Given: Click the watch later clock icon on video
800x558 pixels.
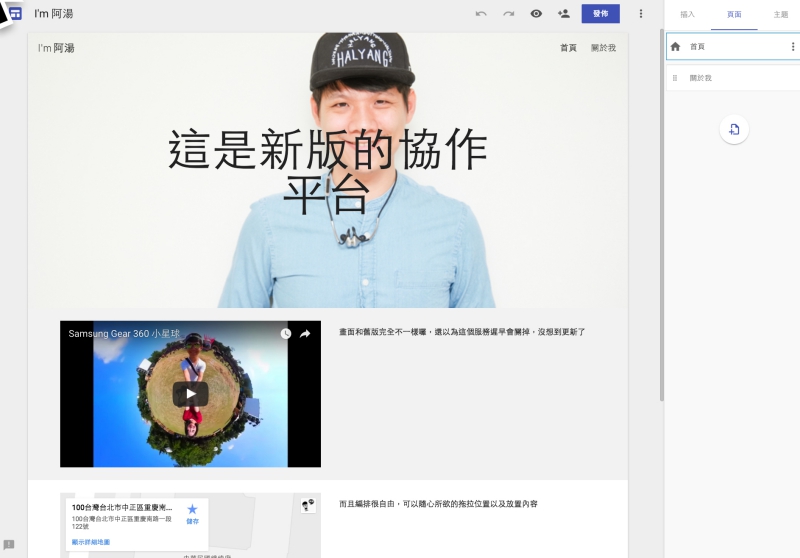Looking at the screenshot, I should [x=286, y=334].
